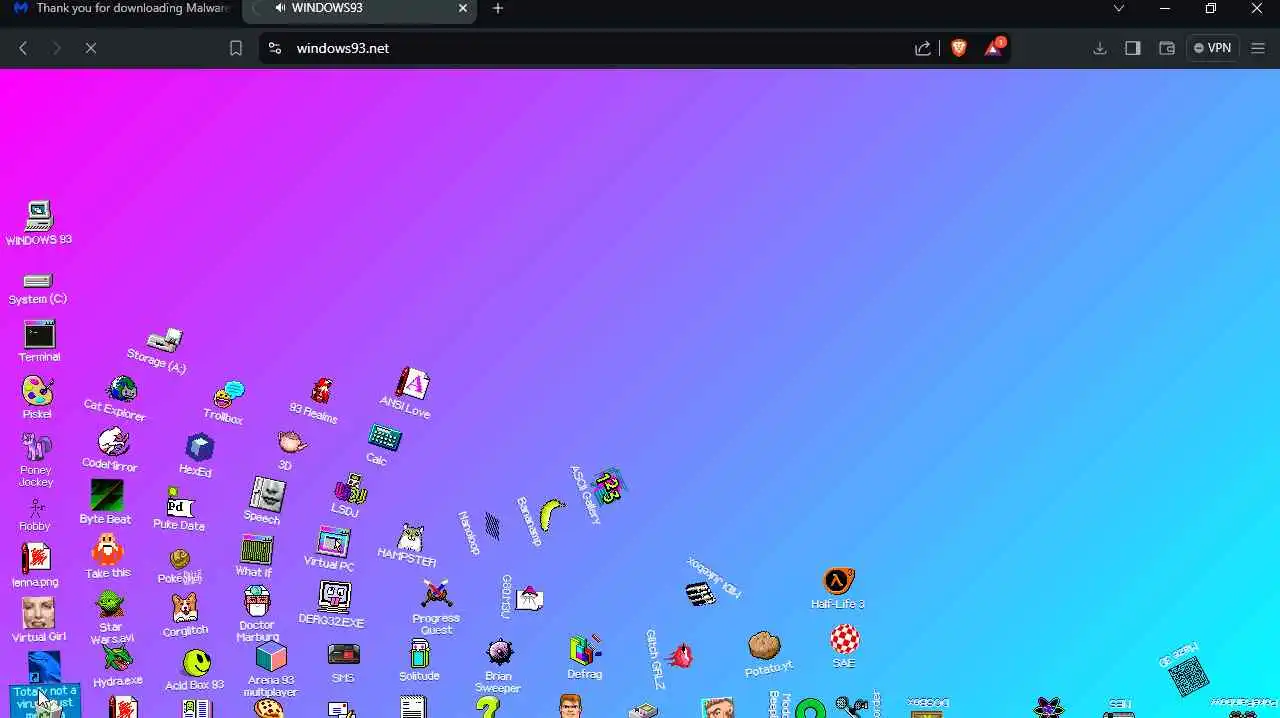Open the Calc calculator icon

coord(385,437)
